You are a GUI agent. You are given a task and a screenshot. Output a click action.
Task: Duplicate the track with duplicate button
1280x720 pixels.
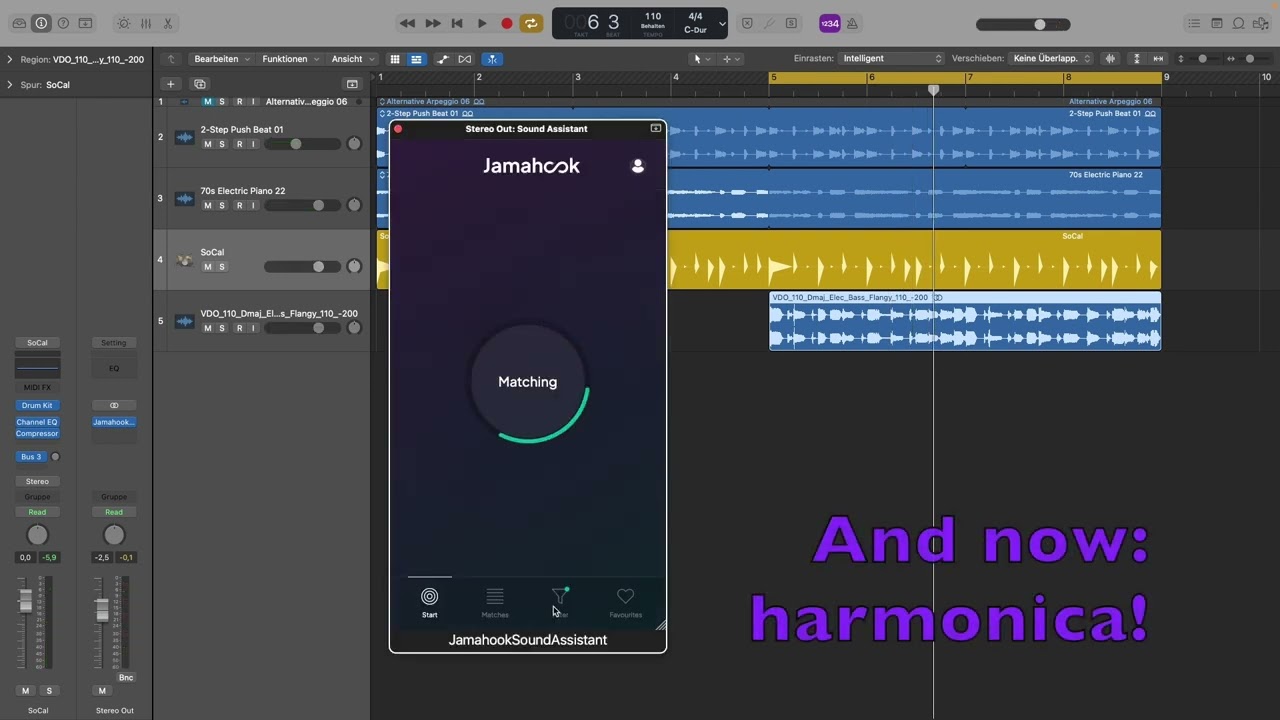coord(200,84)
